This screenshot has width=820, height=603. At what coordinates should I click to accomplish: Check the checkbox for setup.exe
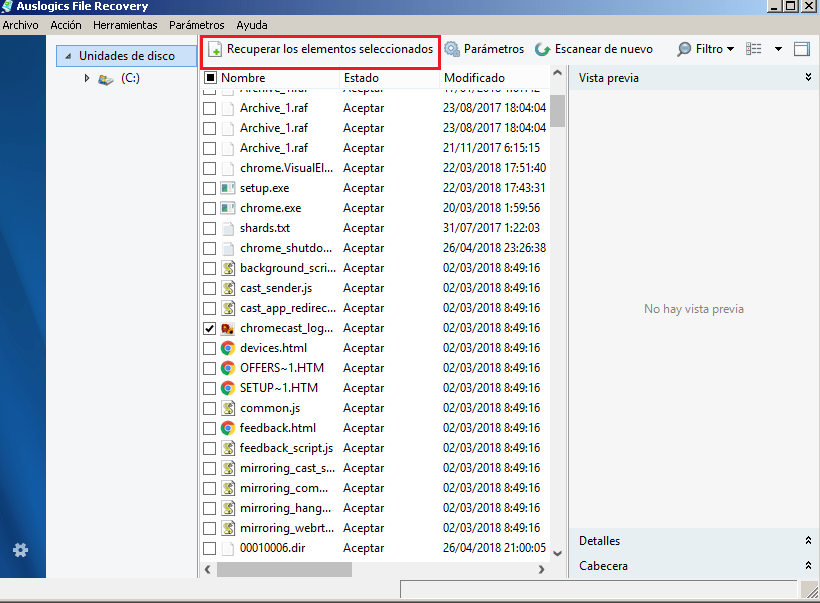(x=209, y=187)
